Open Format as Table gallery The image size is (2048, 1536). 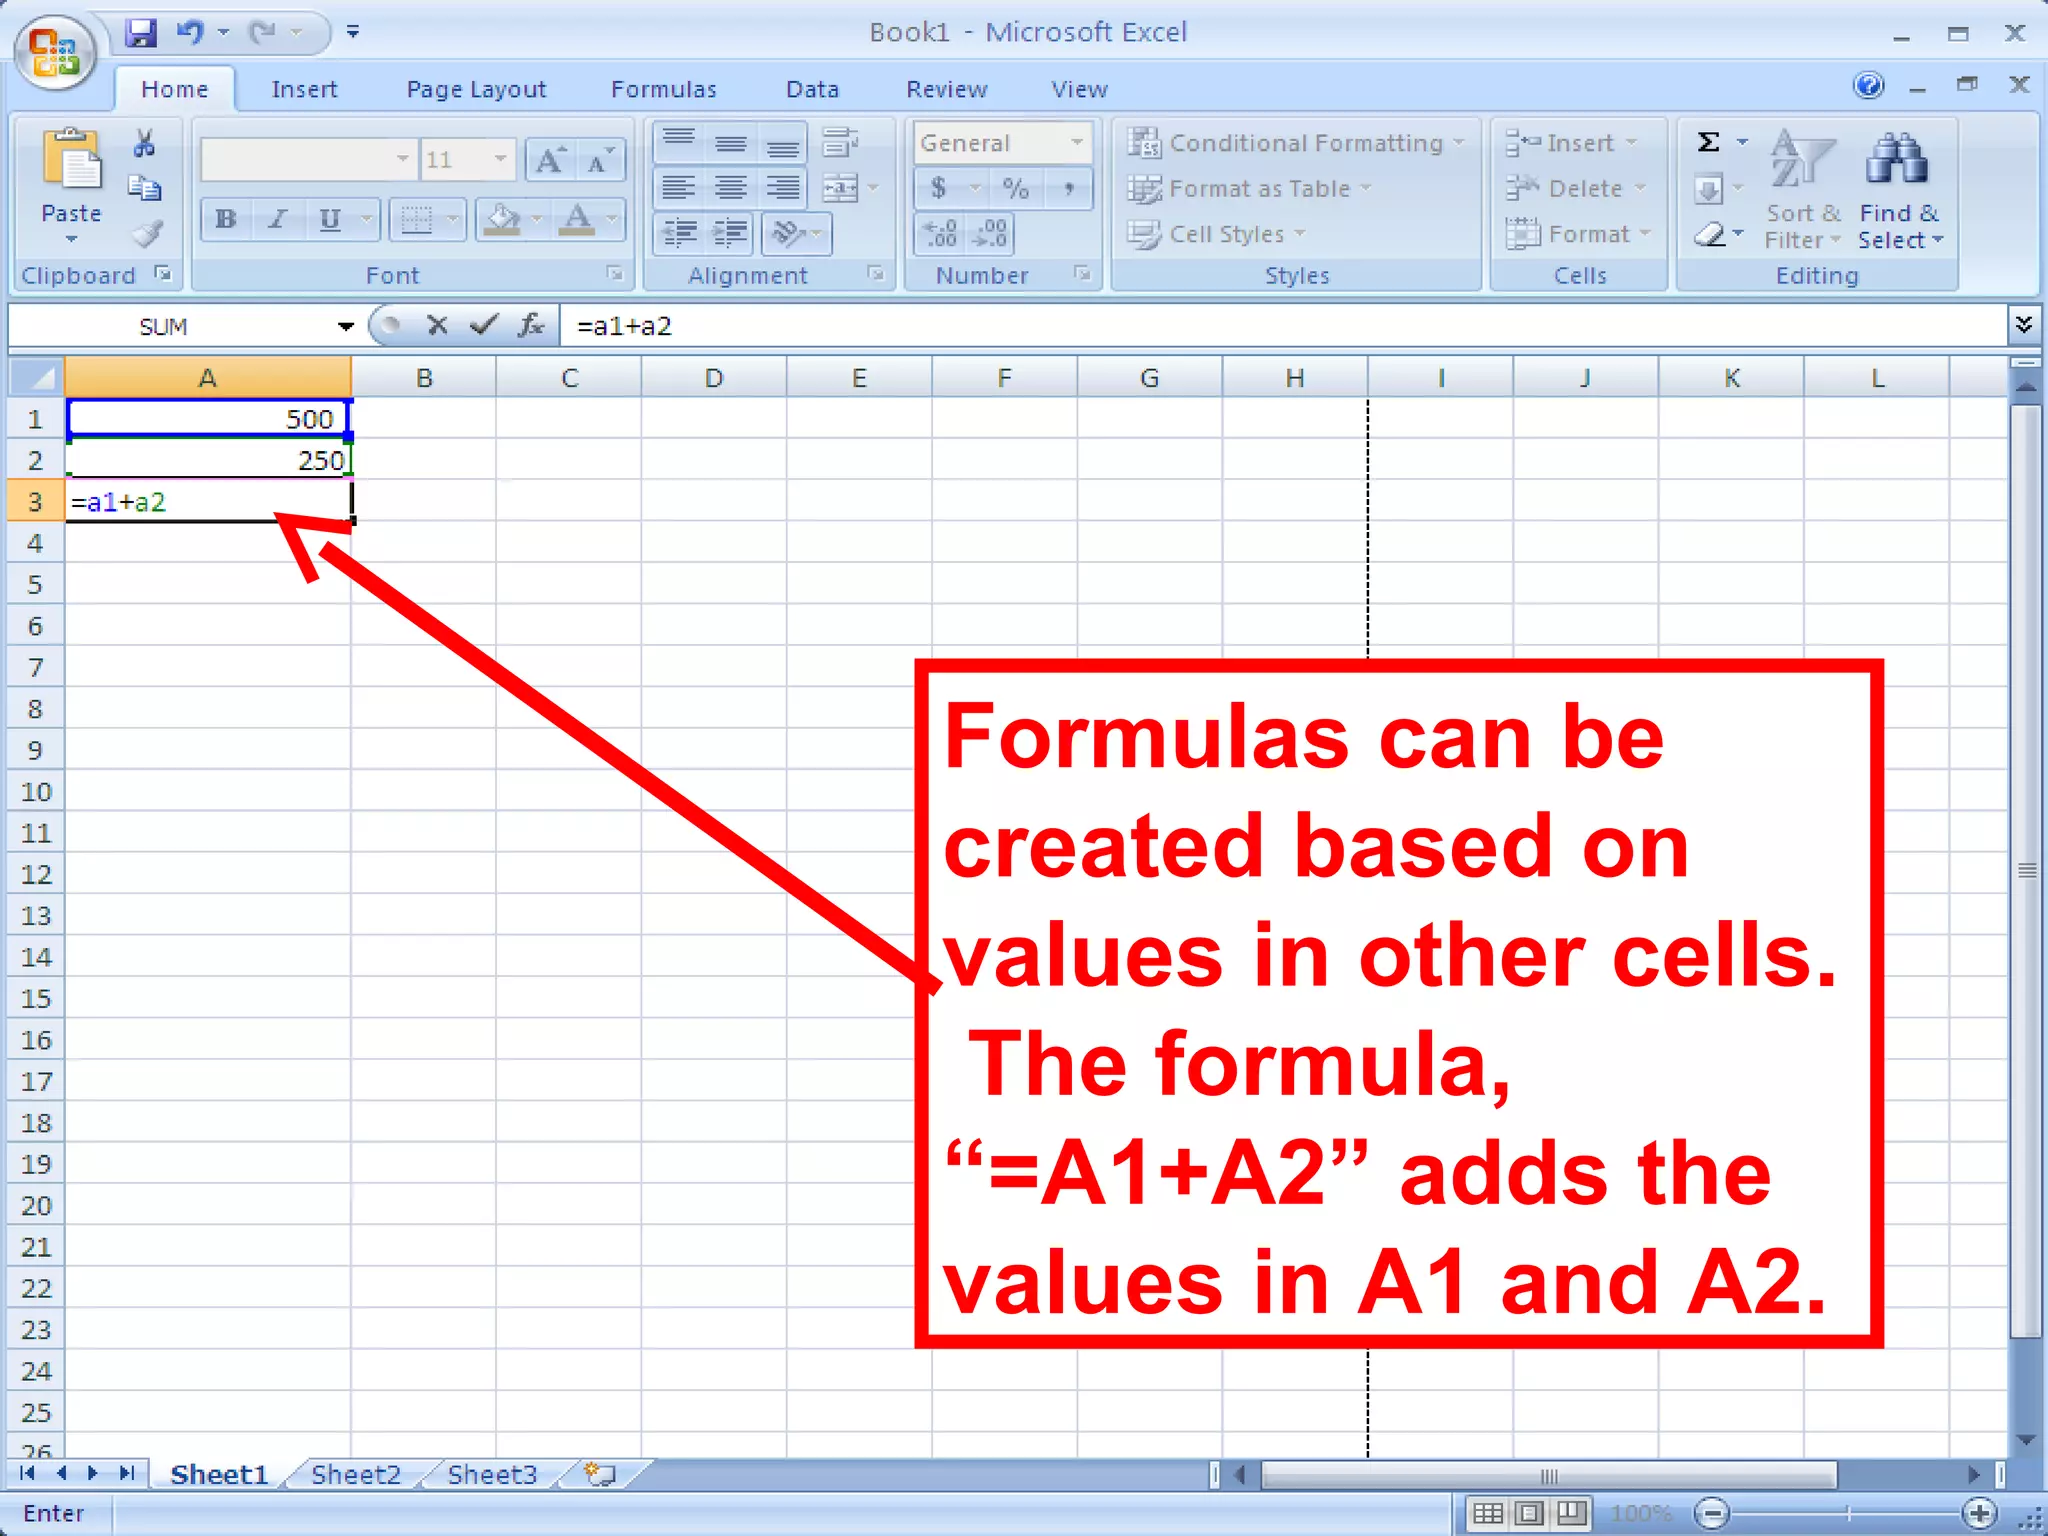tap(1250, 188)
